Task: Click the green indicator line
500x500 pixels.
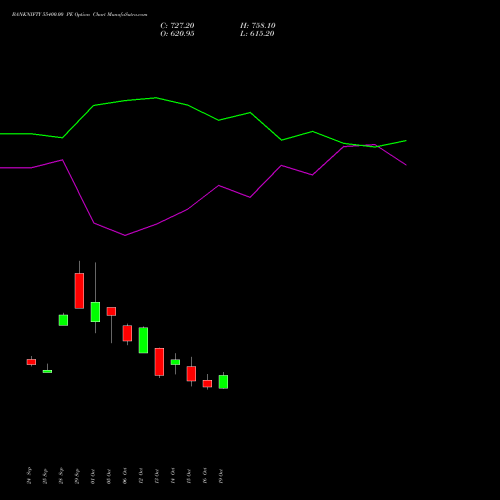Action: coord(203,112)
